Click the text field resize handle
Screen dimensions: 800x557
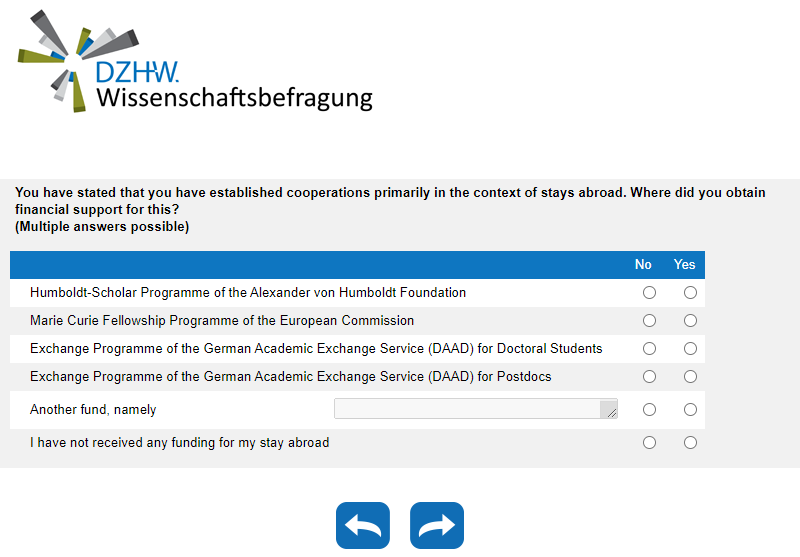coord(611,411)
